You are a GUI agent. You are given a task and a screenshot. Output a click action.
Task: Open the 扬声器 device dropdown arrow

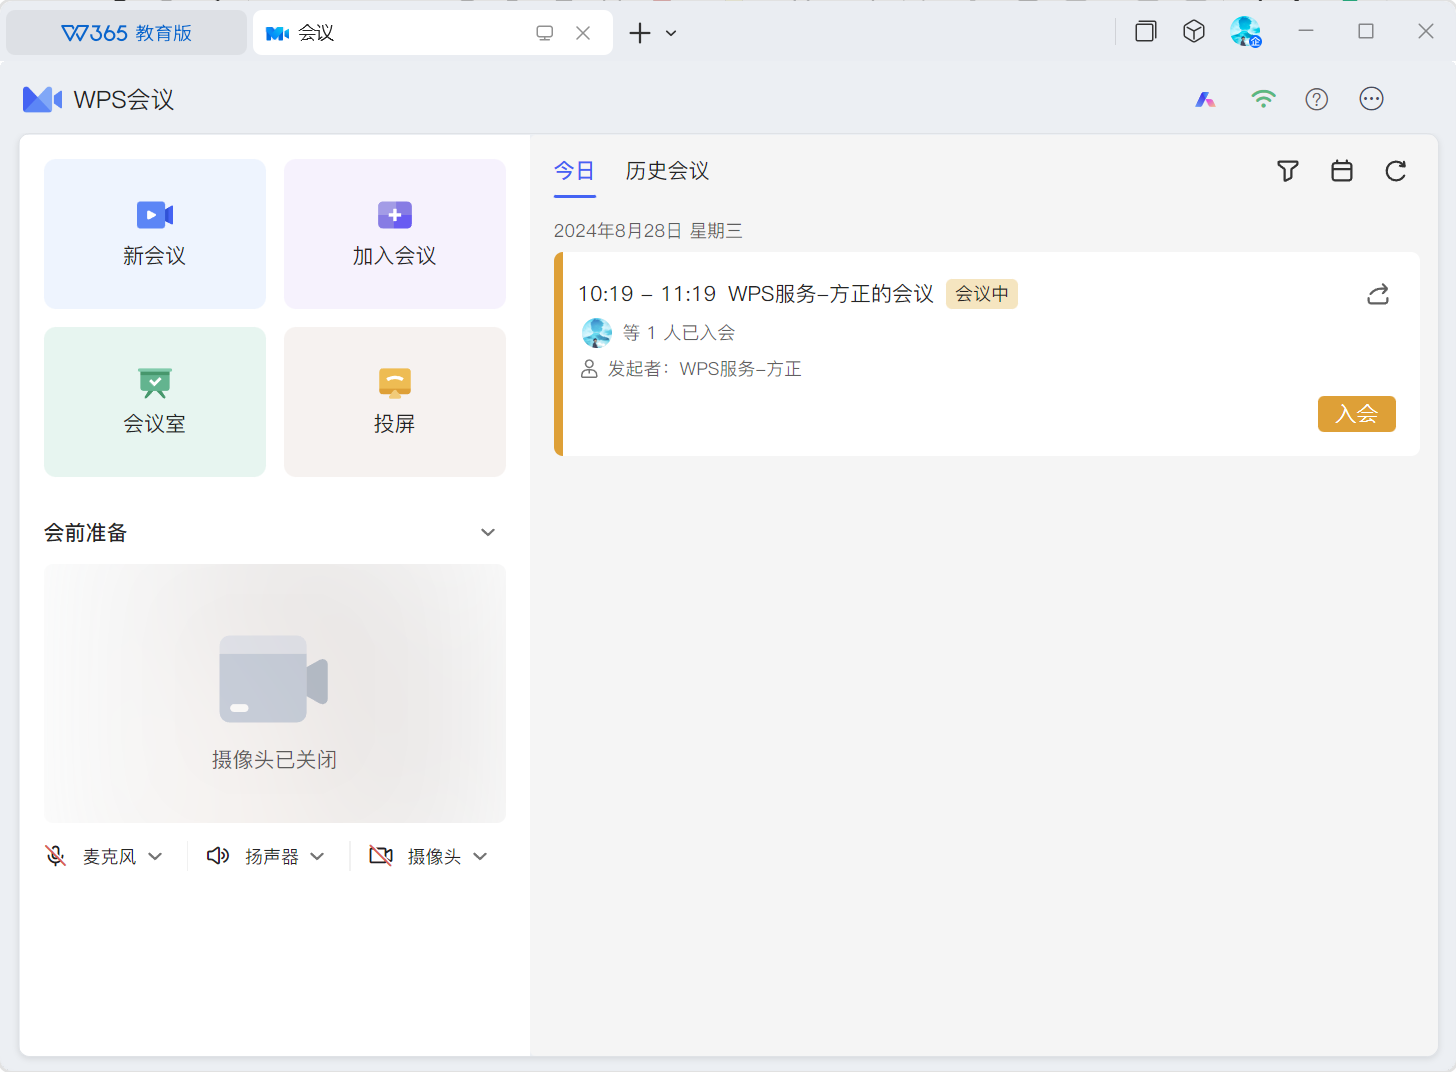317,856
